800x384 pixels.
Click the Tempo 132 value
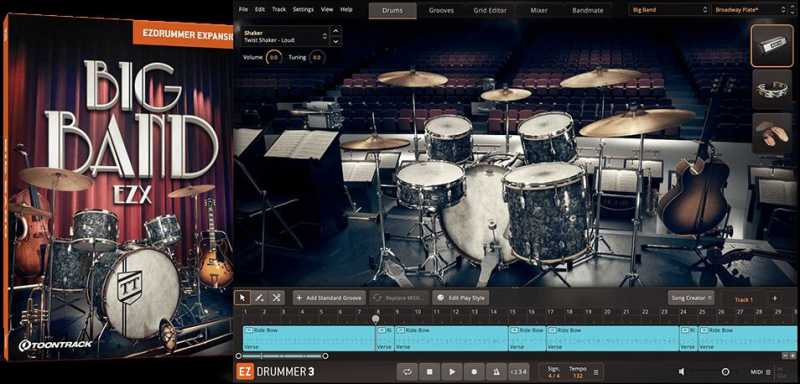click(578, 376)
